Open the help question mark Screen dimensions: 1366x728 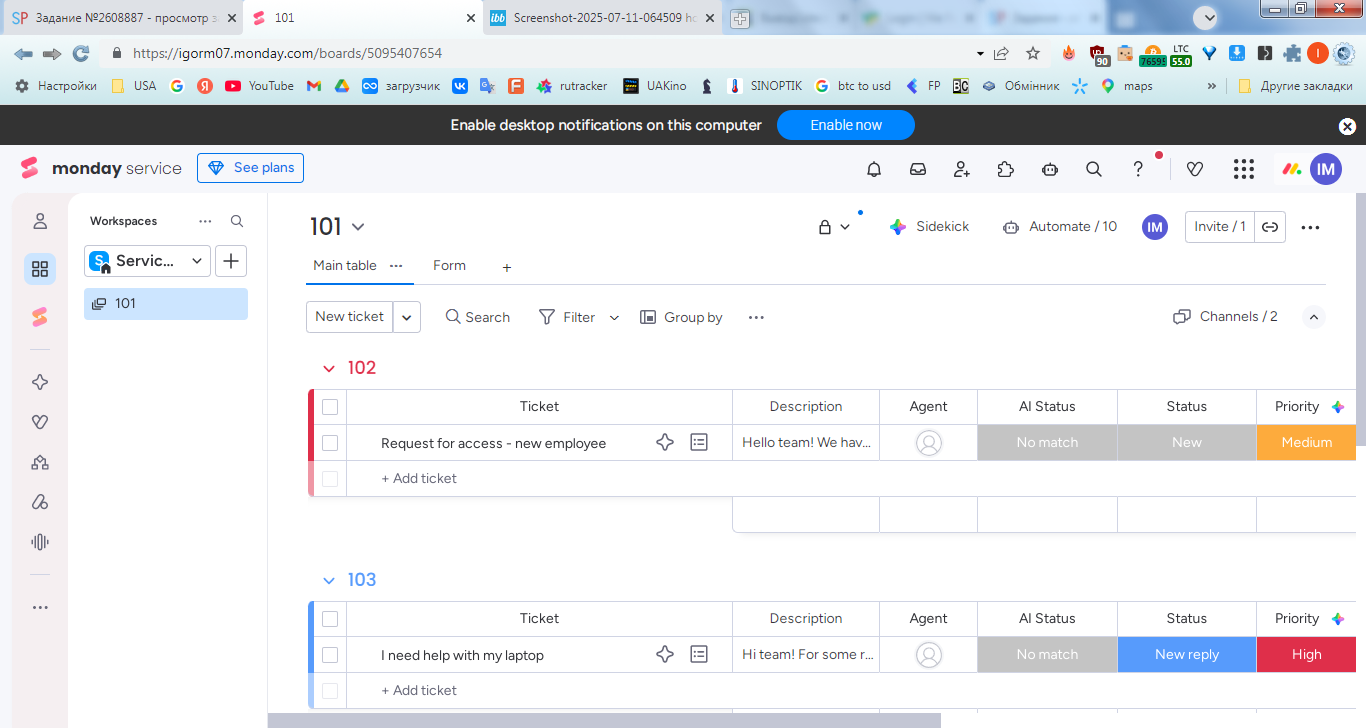click(x=1138, y=169)
